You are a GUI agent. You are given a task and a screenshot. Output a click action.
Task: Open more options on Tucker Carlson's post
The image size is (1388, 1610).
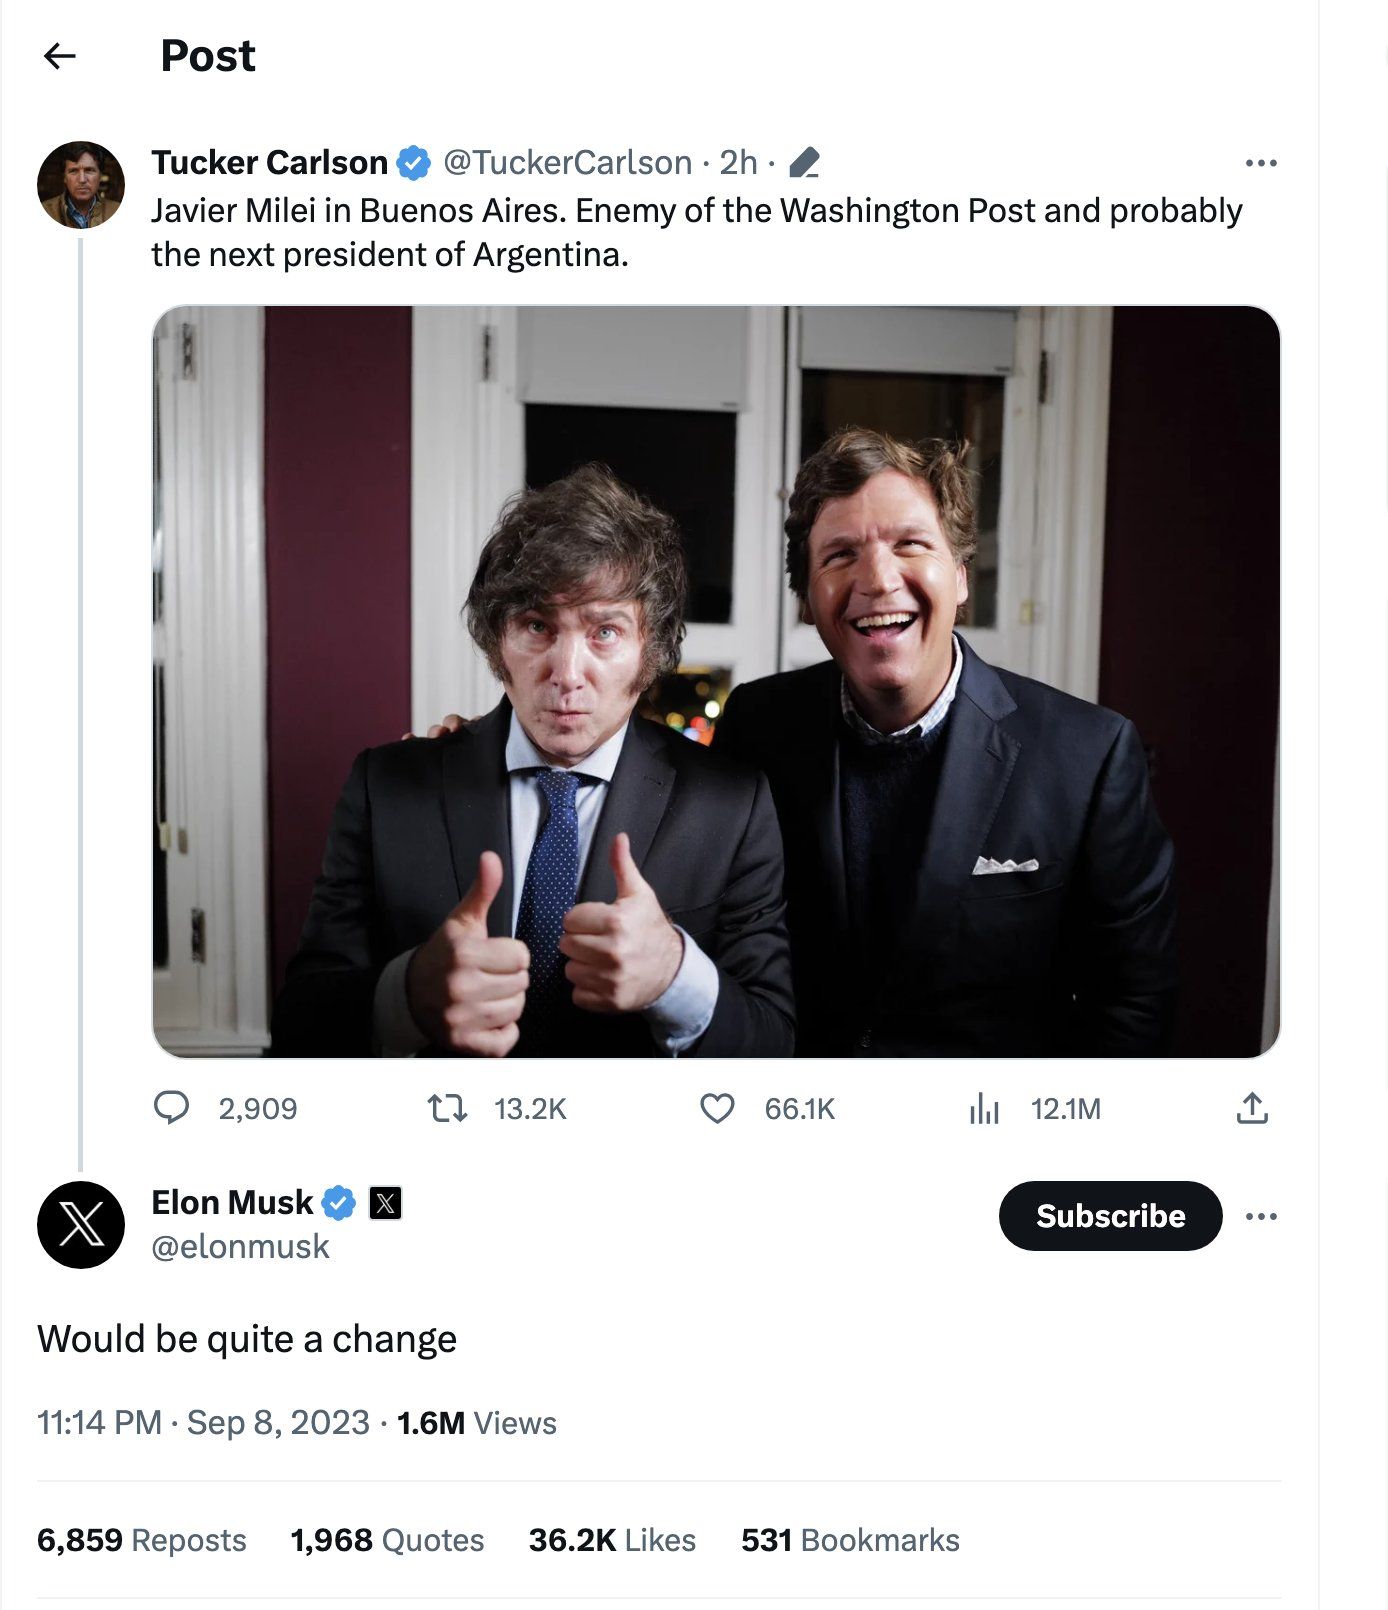click(1261, 163)
